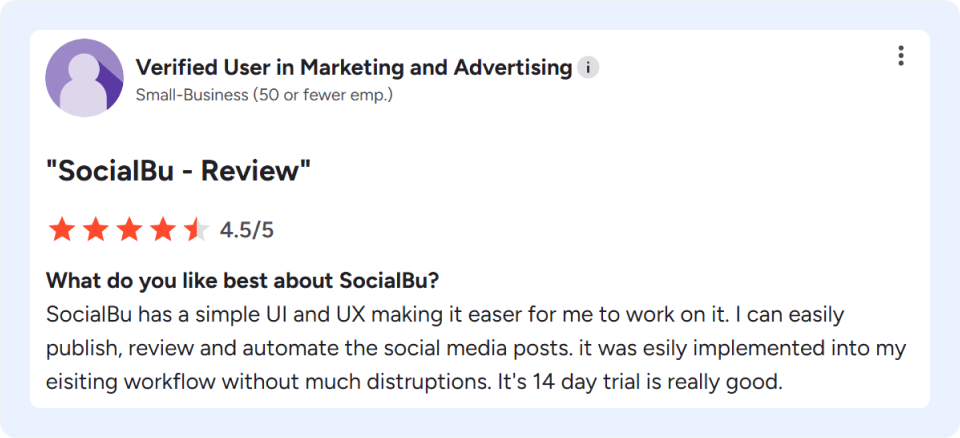Image resolution: width=960 pixels, height=438 pixels.
Task: Select the half-filled fifth star
Action: pos(197,230)
